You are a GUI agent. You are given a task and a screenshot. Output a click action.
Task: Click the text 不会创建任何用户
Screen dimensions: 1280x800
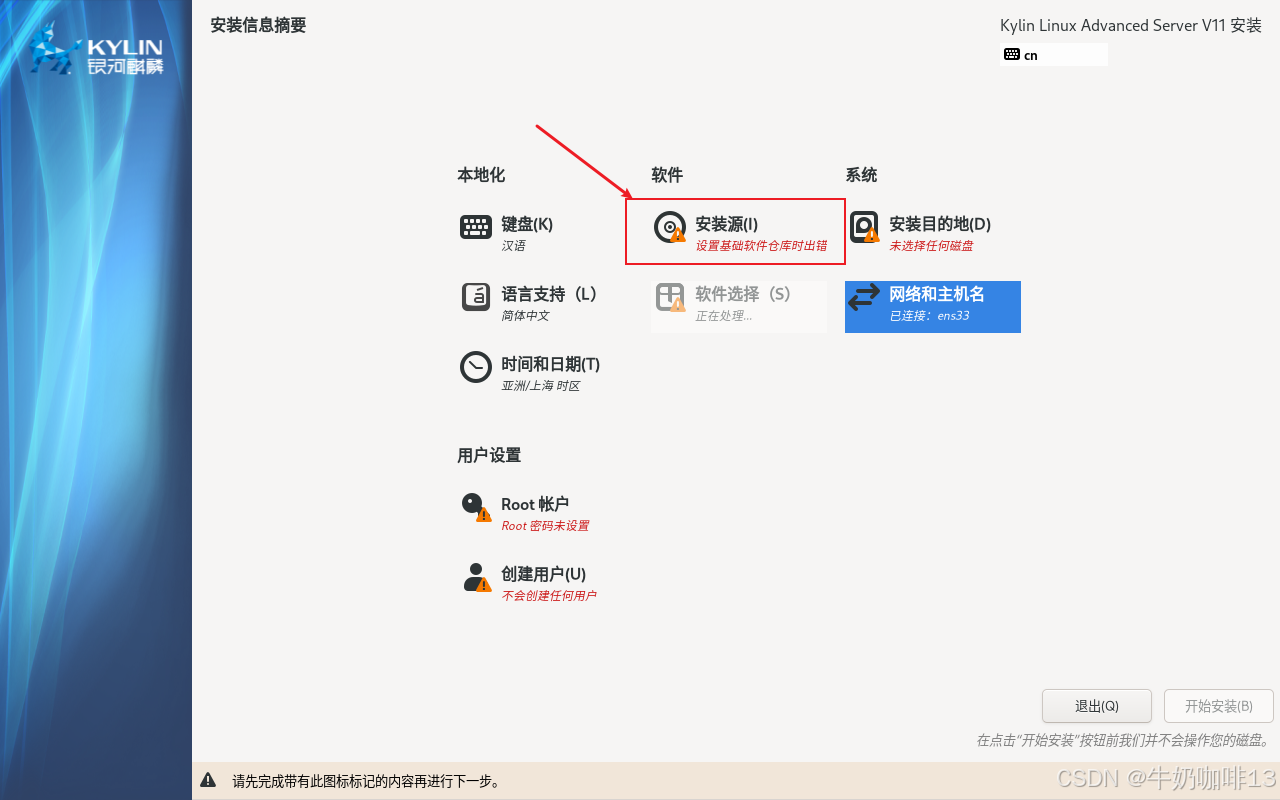tap(549, 596)
